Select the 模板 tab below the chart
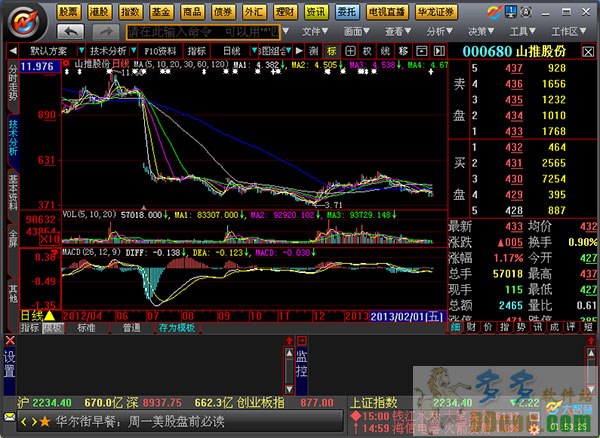This screenshot has width=600, height=438. click(x=53, y=328)
